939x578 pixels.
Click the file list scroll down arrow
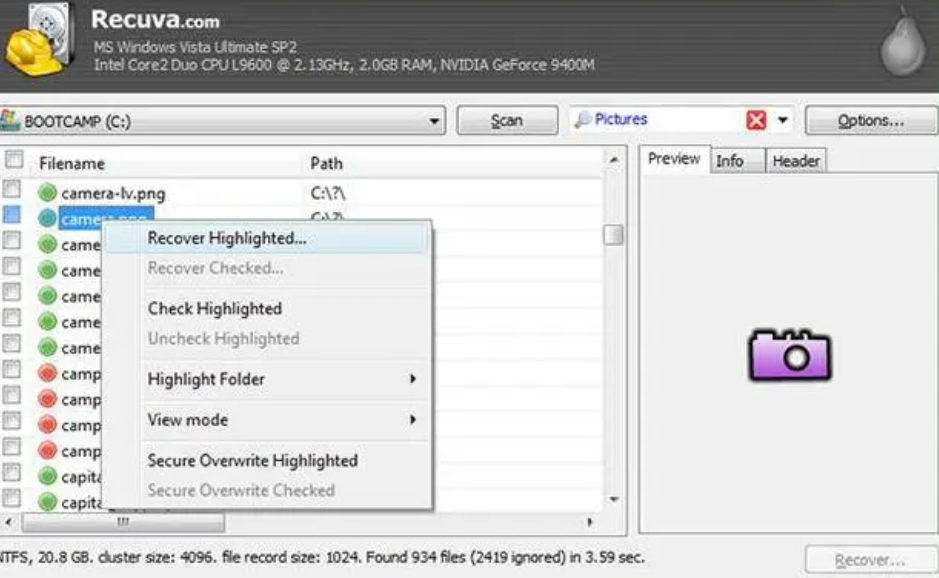pyautogui.click(x=614, y=499)
